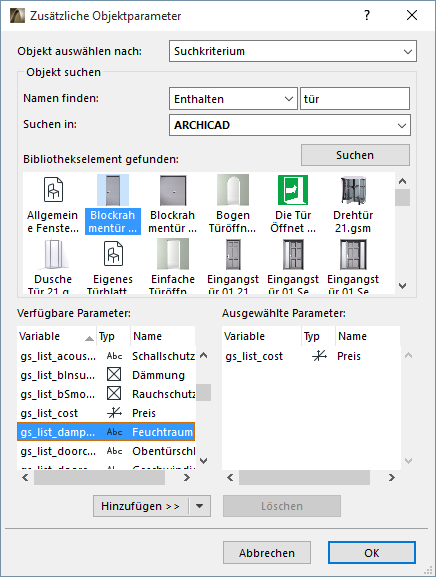Viewport: 436px width, 577px height.
Task: Click the horizontal scrollbar of selected parameters list
Action: (304, 477)
